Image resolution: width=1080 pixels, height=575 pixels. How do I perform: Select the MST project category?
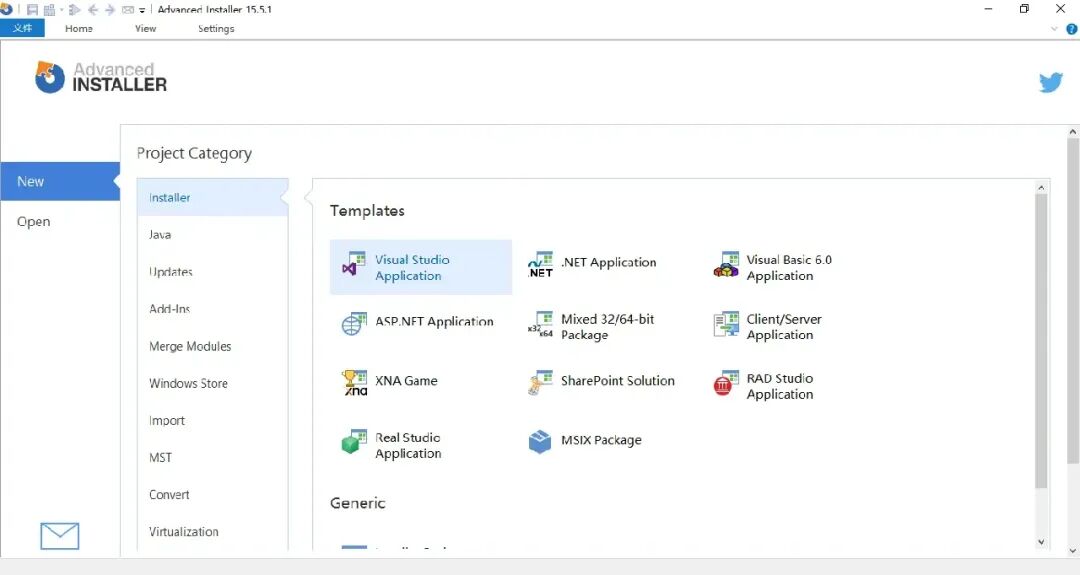pyautogui.click(x=212, y=458)
